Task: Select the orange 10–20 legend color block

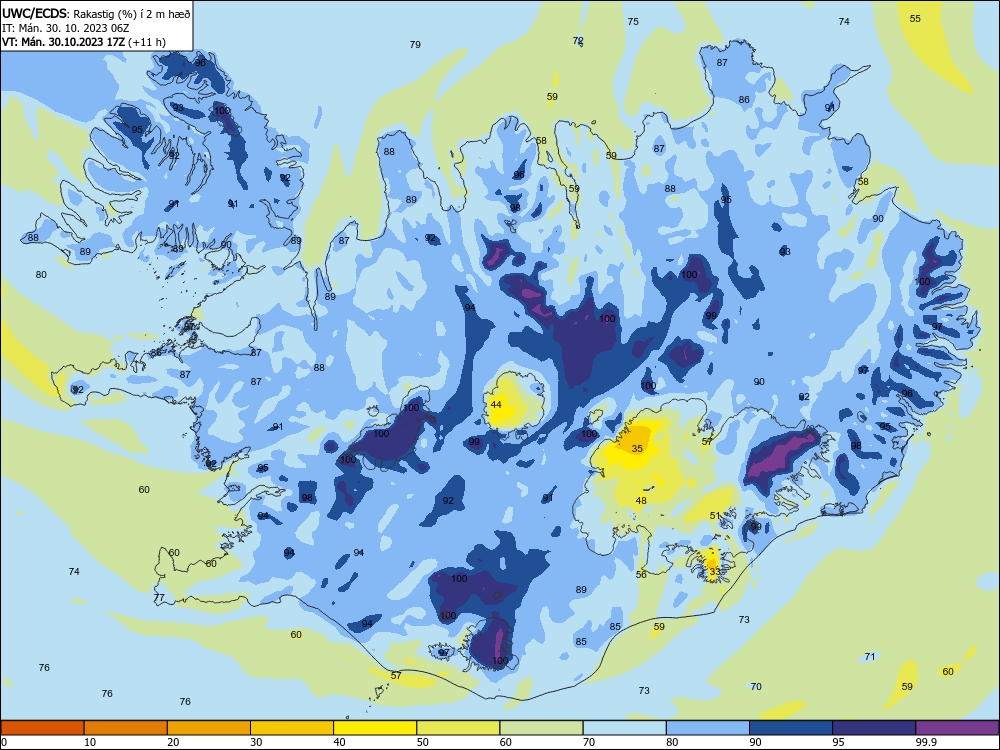Action: 126,728
